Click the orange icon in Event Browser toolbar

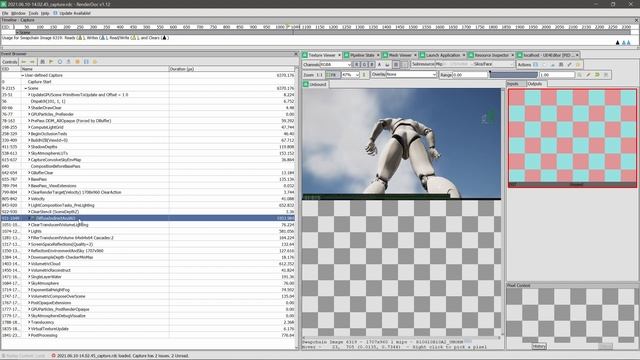[77, 62]
